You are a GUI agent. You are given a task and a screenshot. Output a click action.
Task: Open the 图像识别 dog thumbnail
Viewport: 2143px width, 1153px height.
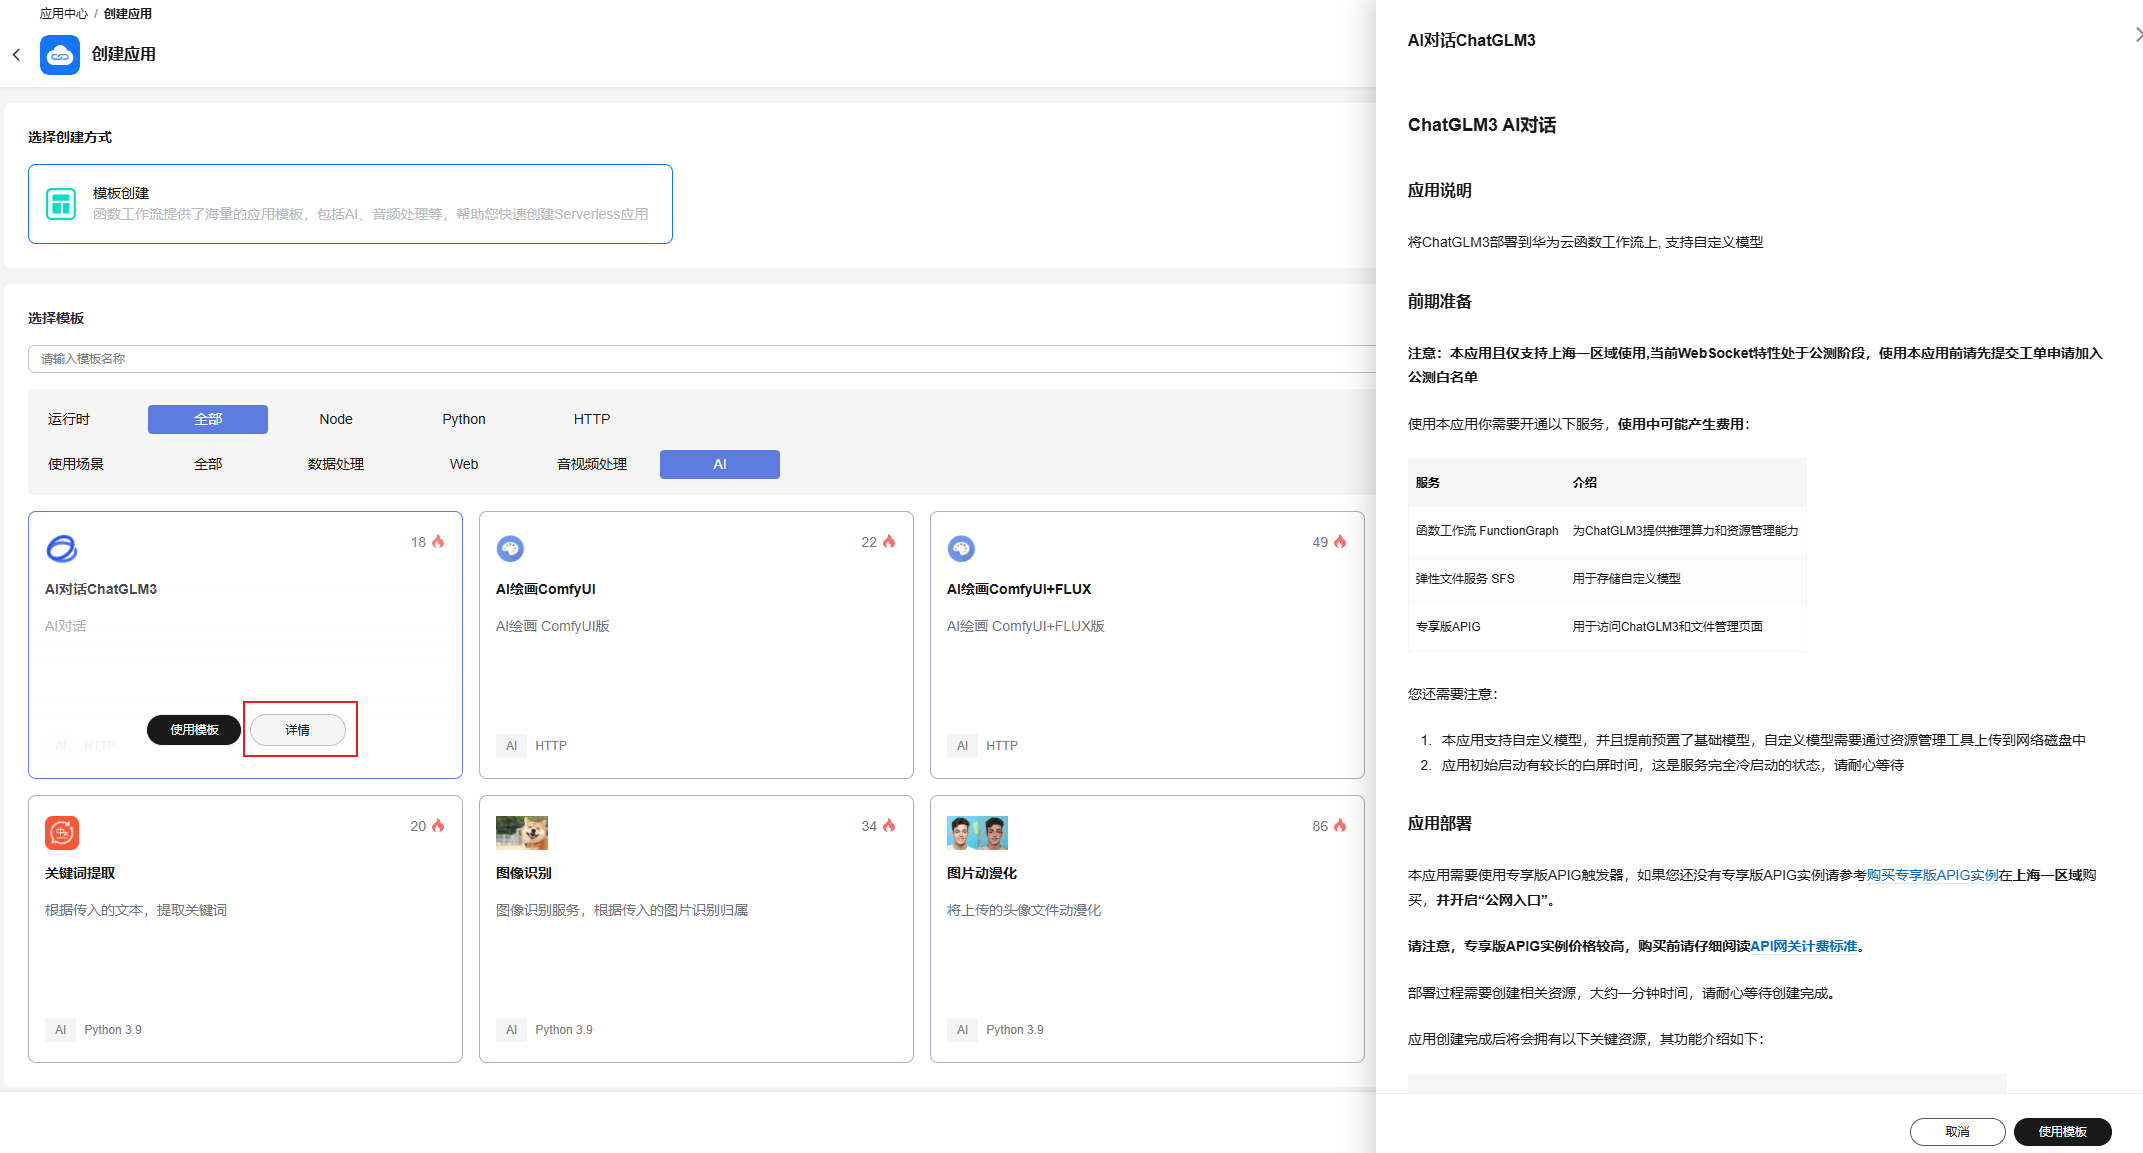(x=522, y=832)
